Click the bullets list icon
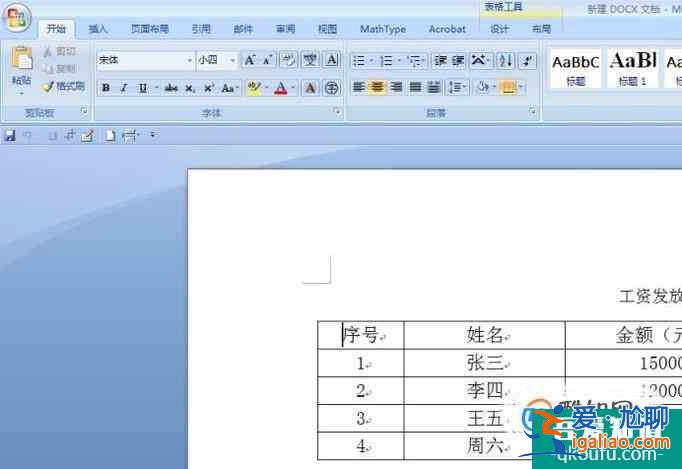 (359, 60)
